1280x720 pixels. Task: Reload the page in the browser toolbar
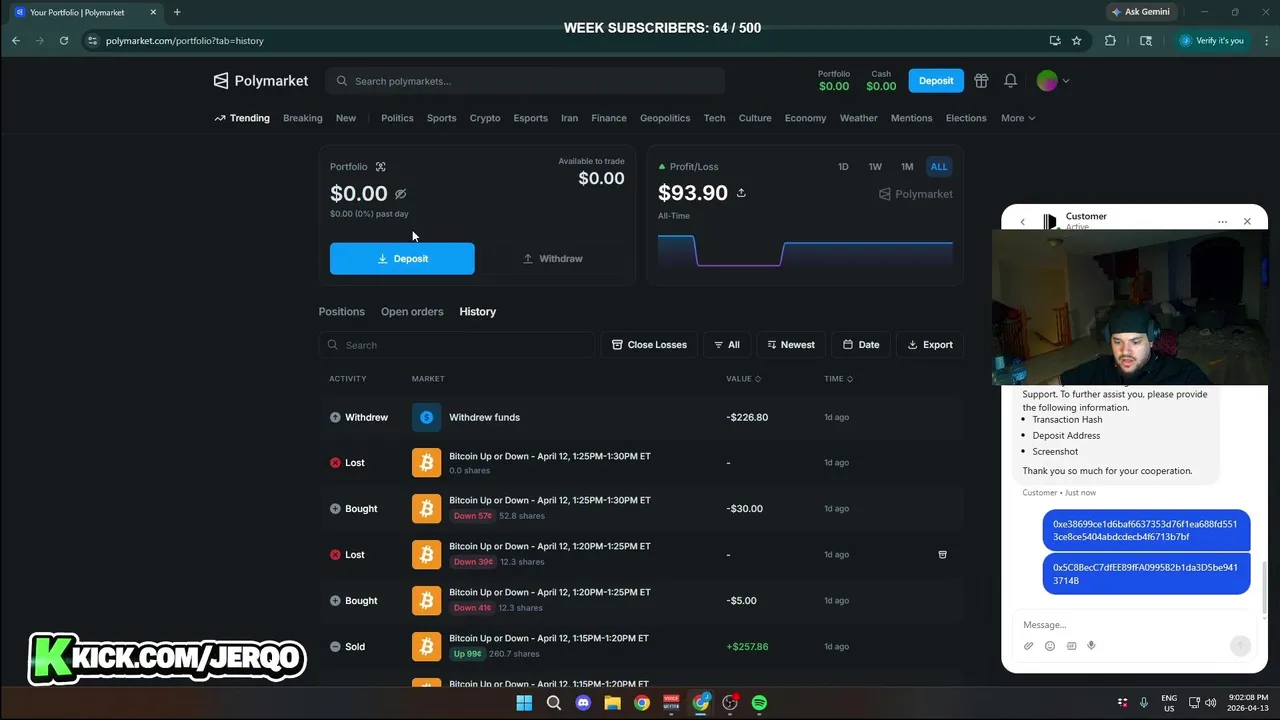point(64,41)
